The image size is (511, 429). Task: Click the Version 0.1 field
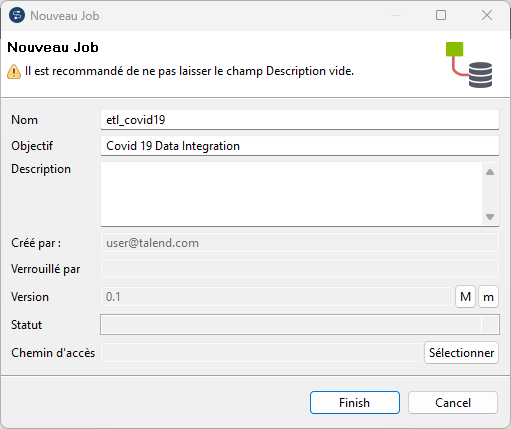[x=276, y=296]
